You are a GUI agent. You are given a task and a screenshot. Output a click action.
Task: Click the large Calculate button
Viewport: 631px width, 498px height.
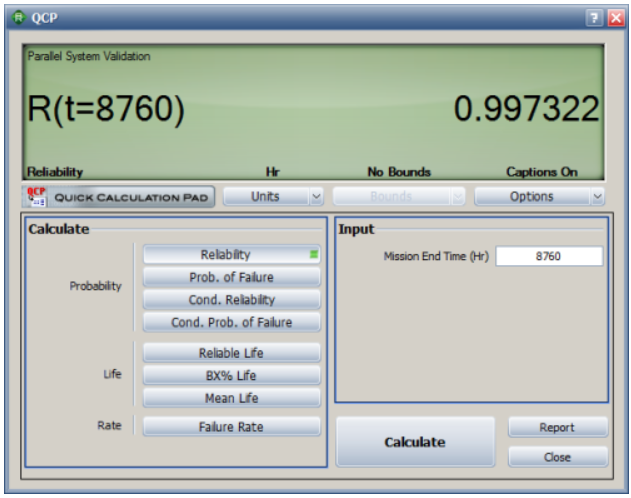[x=415, y=442]
